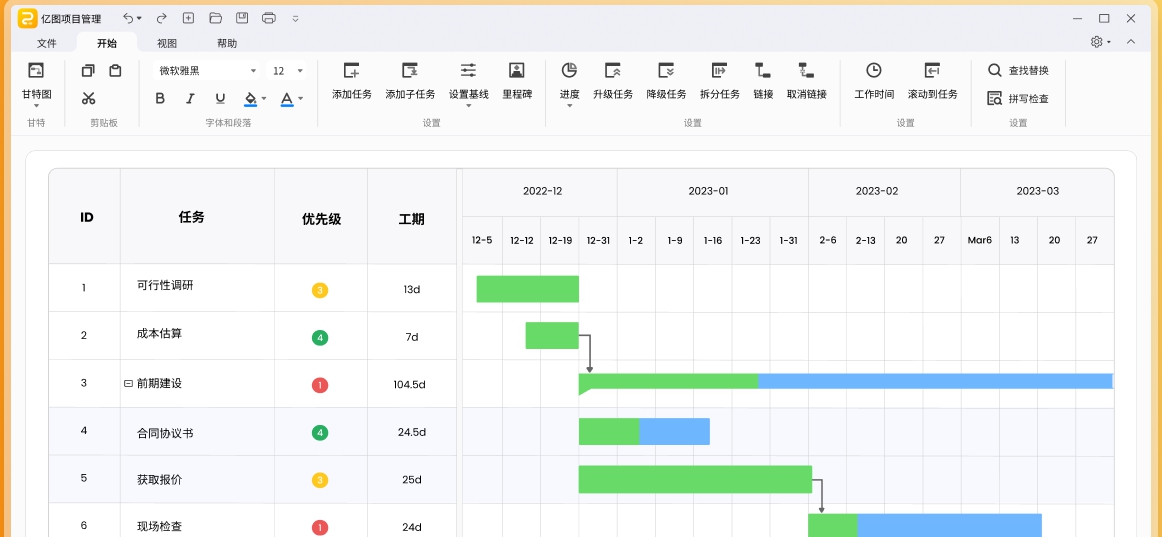Click 降级任务 demote task icon
This screenshot has height=537, width=1162.
pos(666,71)
